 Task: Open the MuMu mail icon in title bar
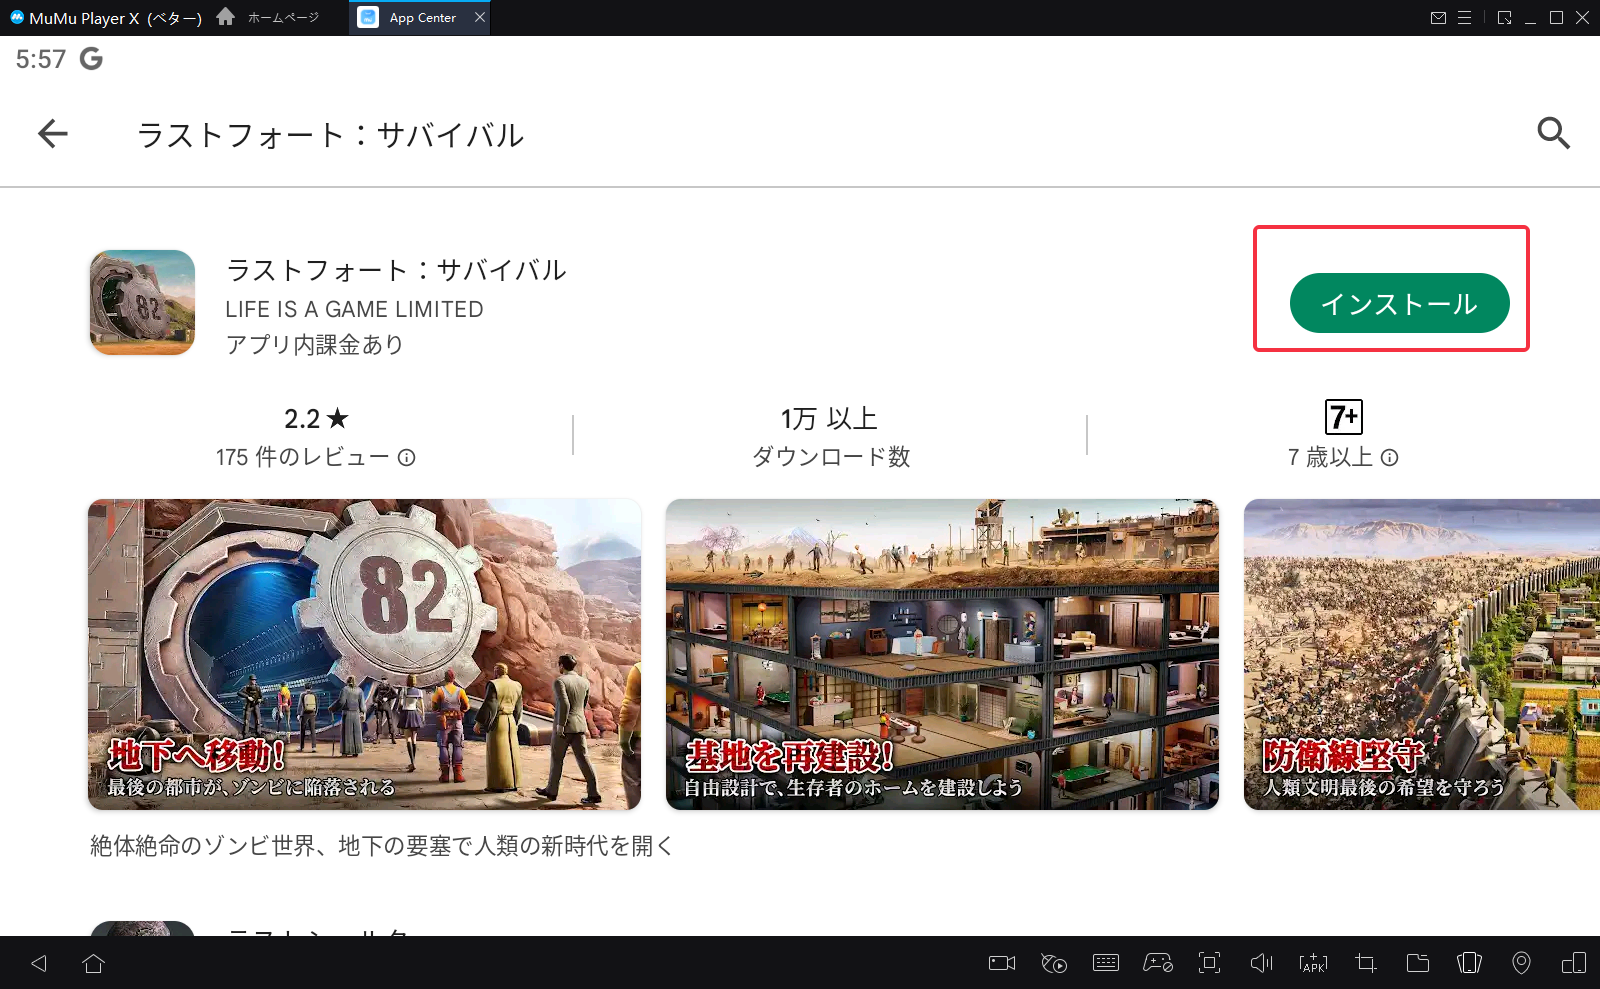[1438, 18]
